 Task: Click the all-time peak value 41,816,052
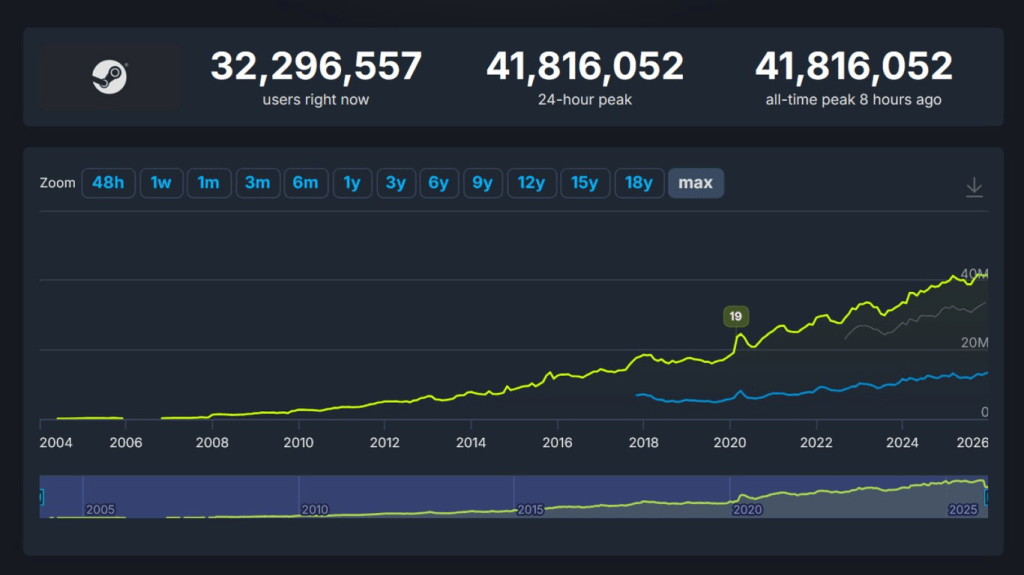coord(853,67)
